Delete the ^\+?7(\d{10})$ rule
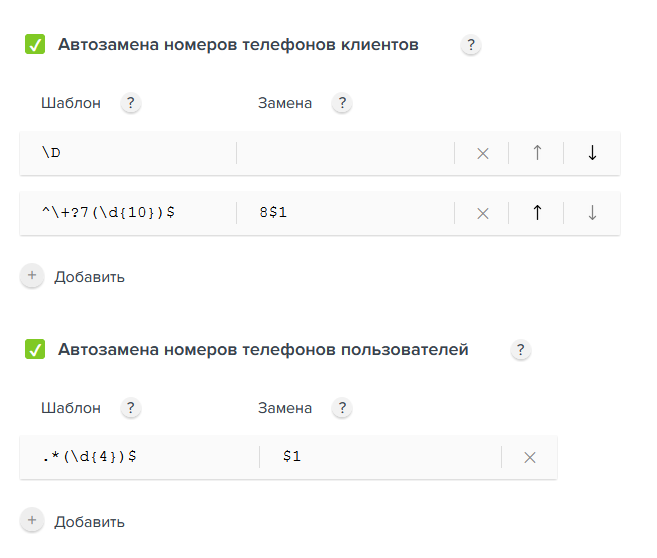This screenshot has height=558, width=657. 483,213
